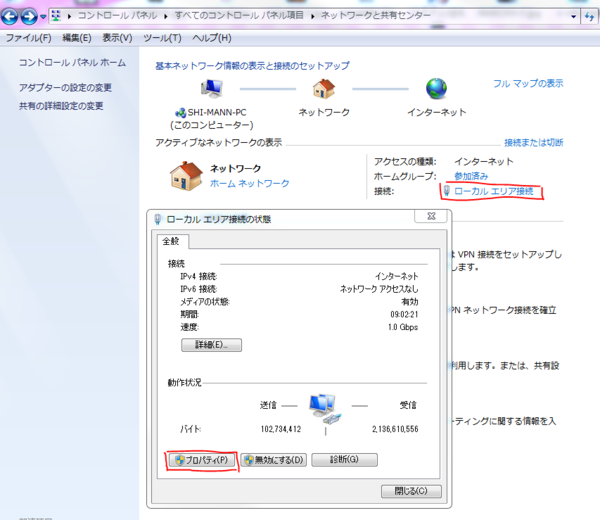Click the refresh button beside the address bar
Viewport: 600px width, 520px height.
click(x=589, y=16)
